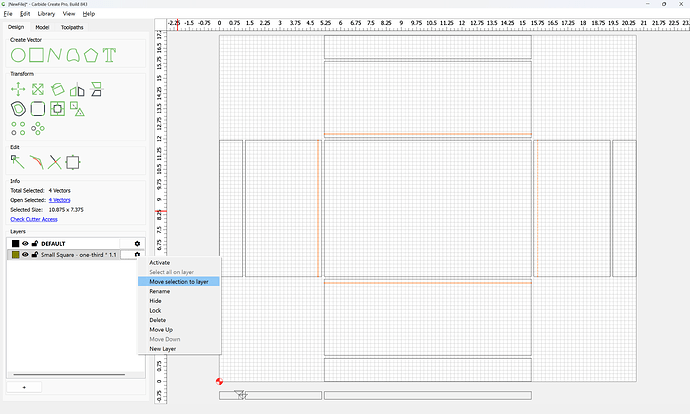Switch to the Toolpaths tab
Screen dimensions: 690x414
(72, 27)
